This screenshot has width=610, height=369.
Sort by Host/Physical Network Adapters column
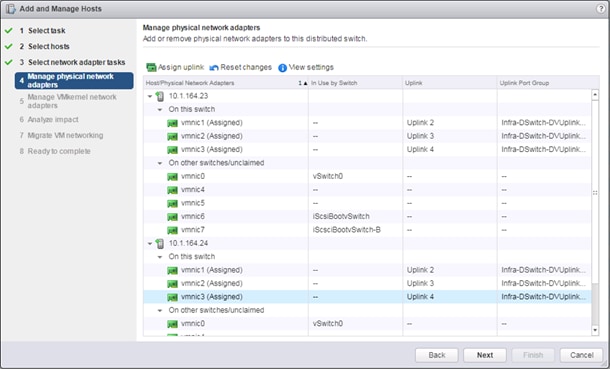click(x=226, y=83)
